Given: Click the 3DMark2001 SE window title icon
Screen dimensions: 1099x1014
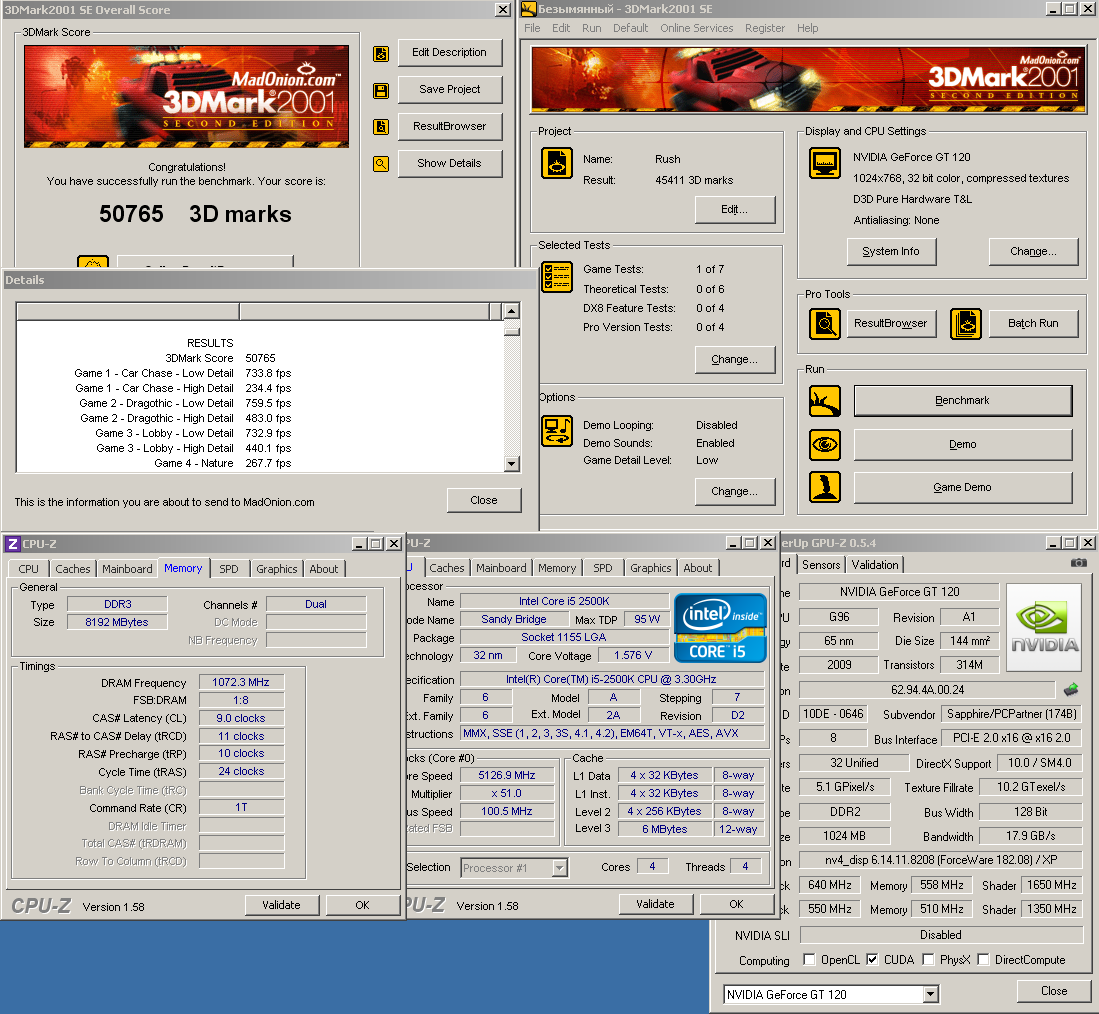Looking at the screenshot, I should click(x=528, y=8).
